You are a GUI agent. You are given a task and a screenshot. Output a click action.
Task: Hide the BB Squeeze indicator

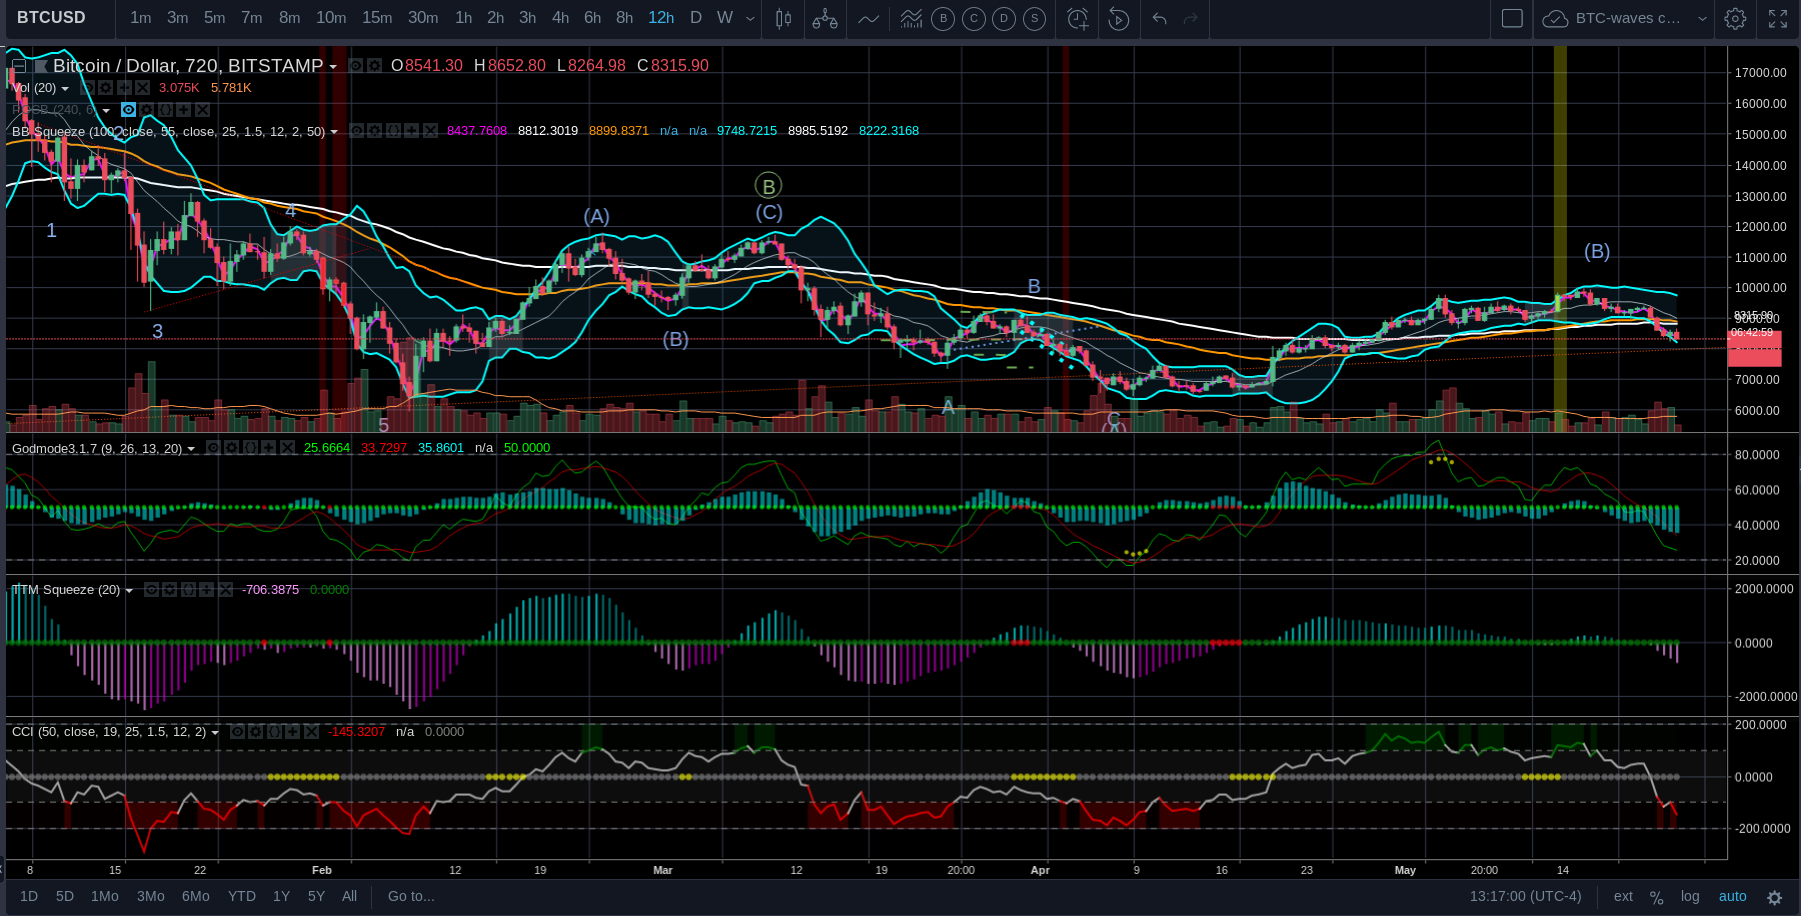[356, 131]
